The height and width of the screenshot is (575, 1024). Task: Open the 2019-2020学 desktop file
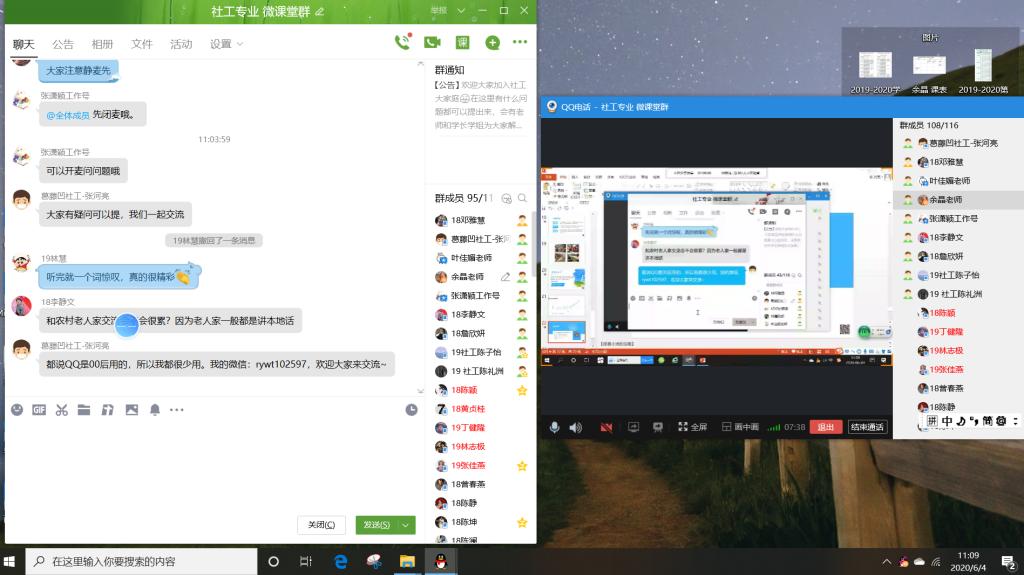[875, 71]
